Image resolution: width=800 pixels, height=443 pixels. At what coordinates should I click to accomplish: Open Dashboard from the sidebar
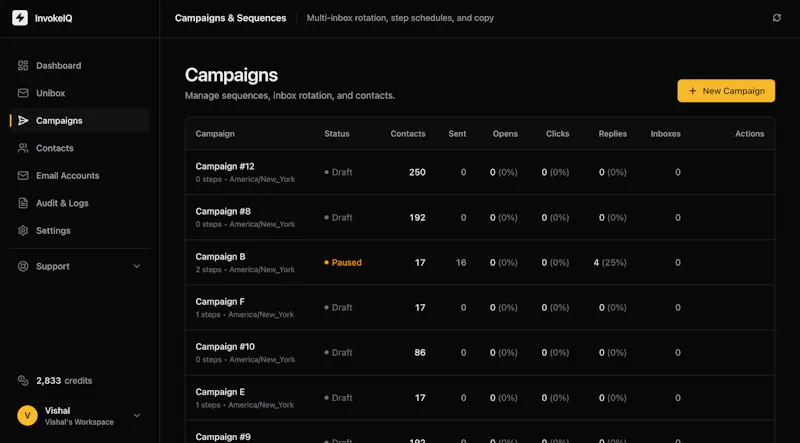(x=79, y=65)
